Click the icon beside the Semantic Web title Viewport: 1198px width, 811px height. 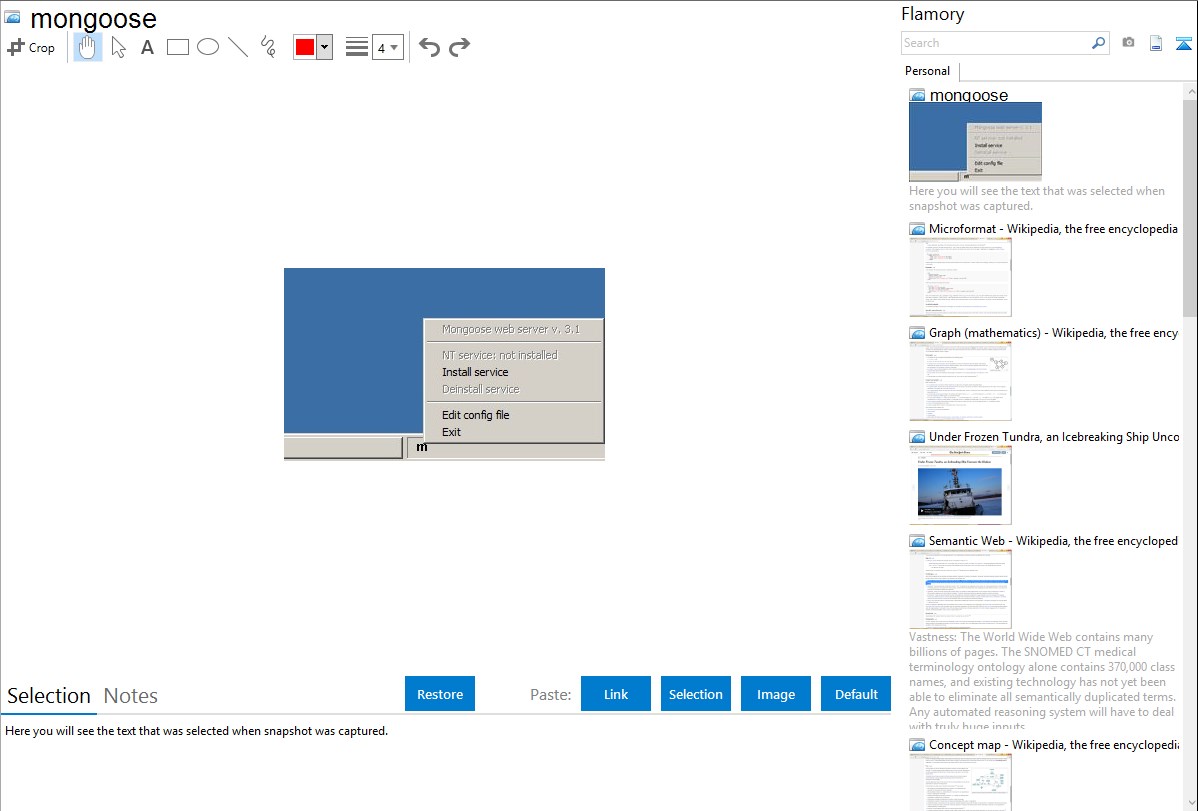pos(917,541)
